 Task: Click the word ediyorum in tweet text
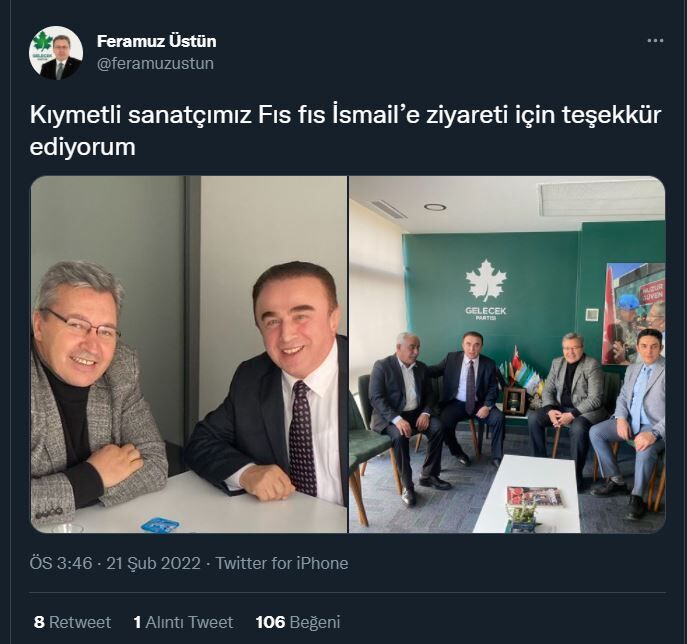pos(82,147)
